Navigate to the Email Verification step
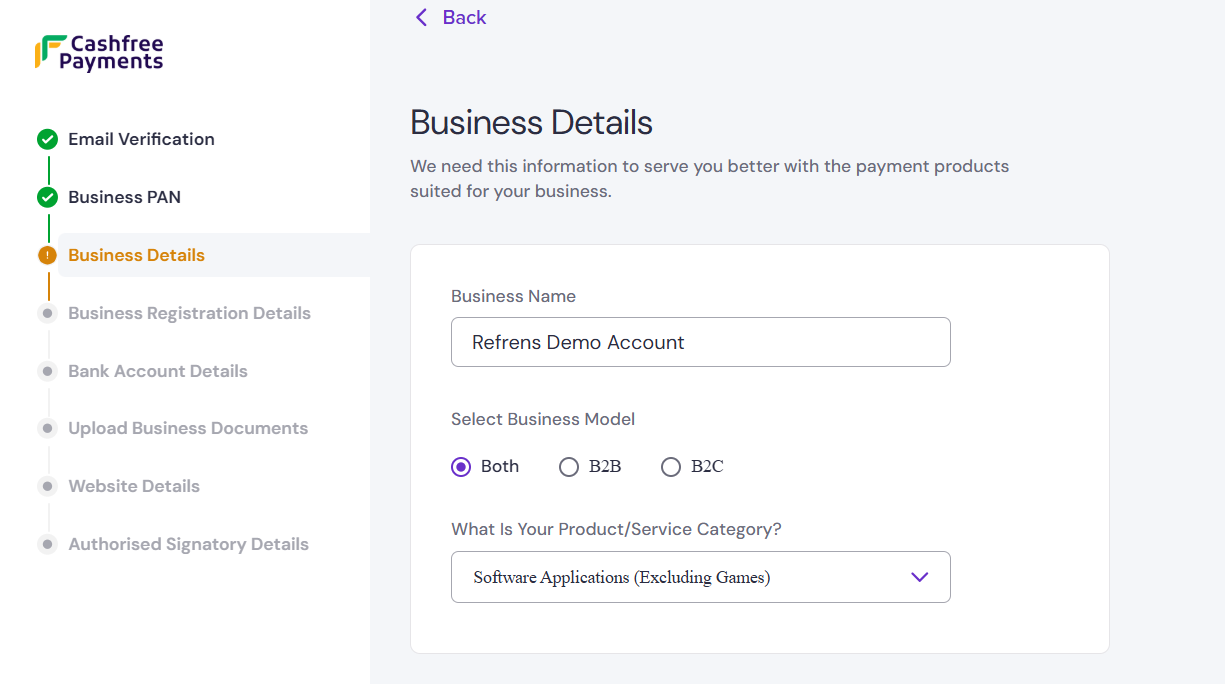This screenshot has height=684, width=1225. coord(141,139)
